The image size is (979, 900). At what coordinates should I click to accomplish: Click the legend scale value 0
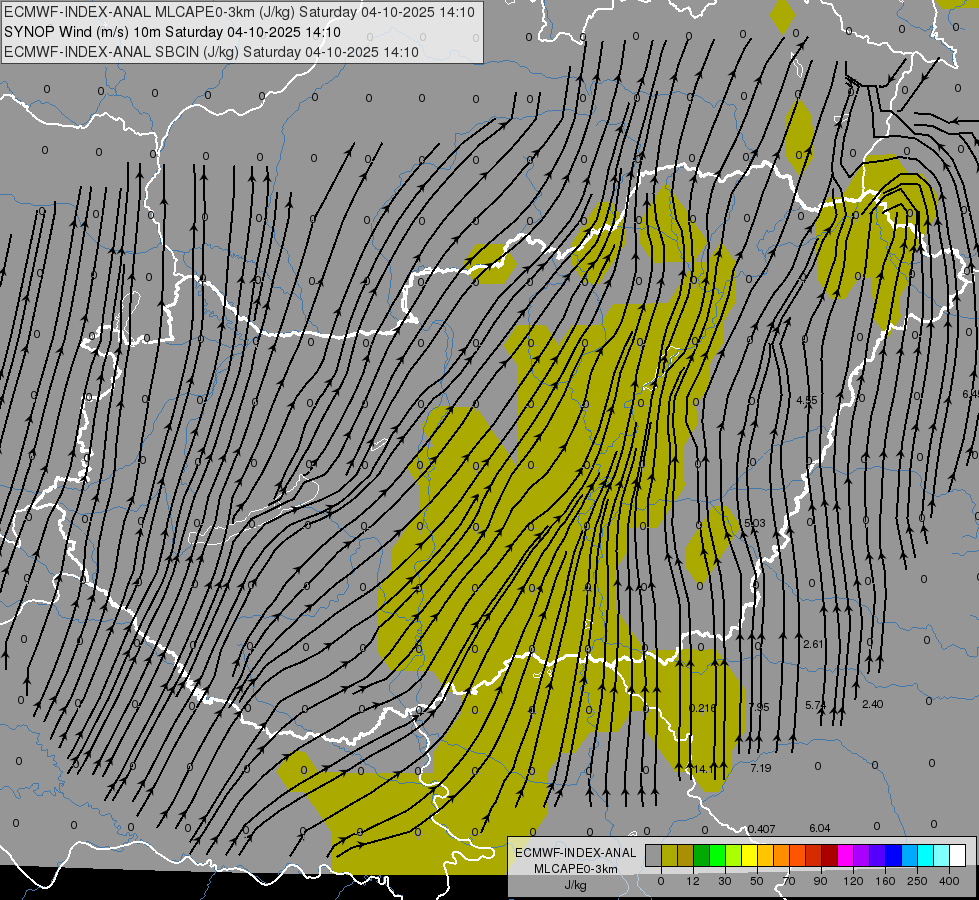point(661,881)
